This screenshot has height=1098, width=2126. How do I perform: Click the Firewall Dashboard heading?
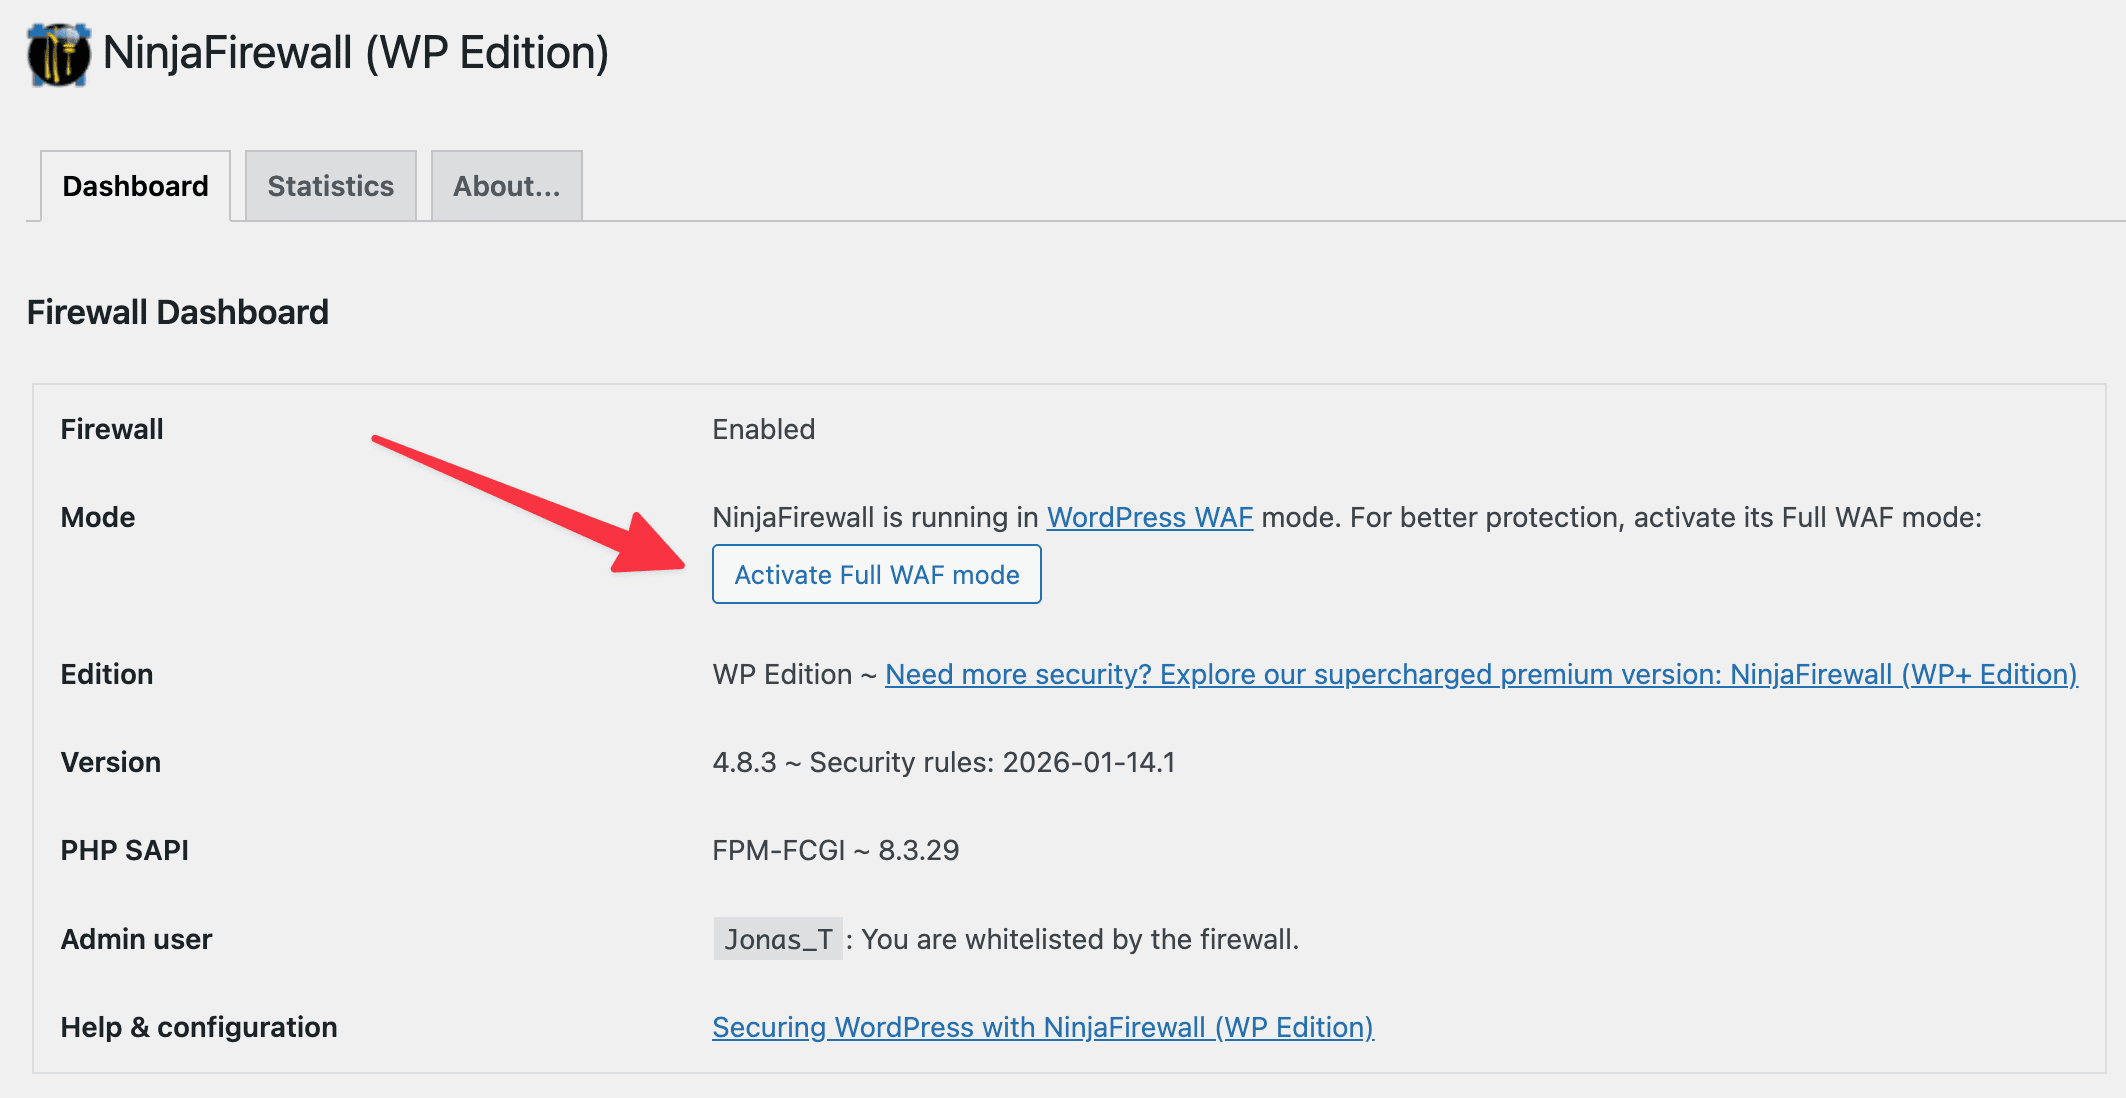(x=178, y=311)
